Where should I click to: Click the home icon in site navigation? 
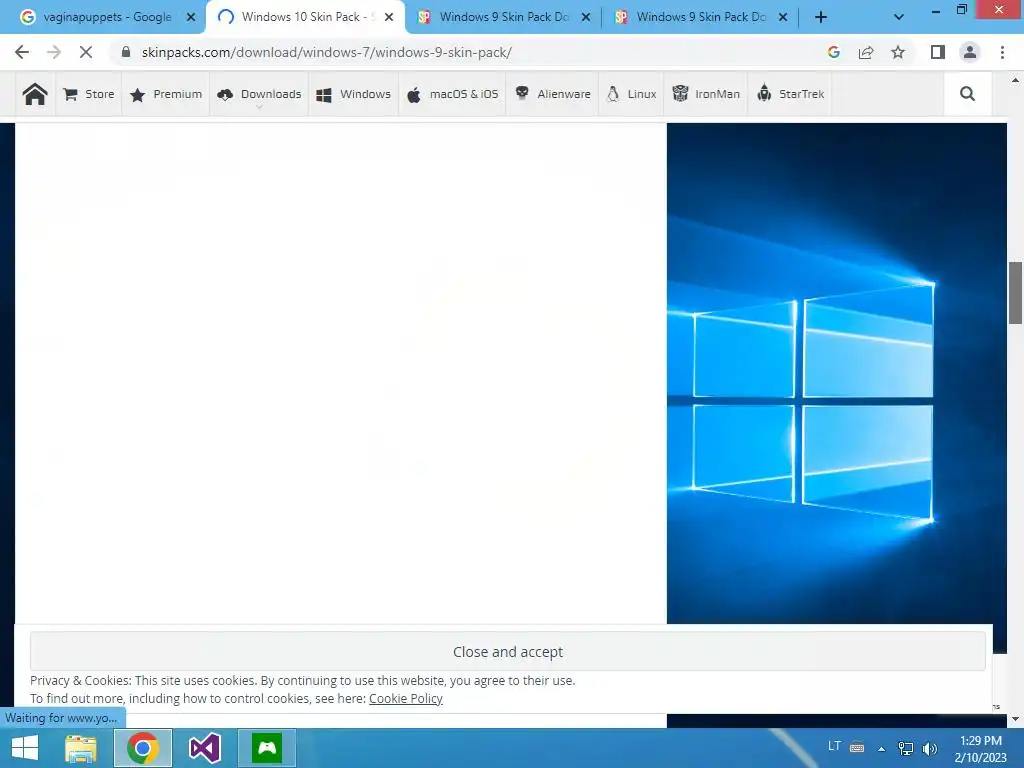pos(35,94)
